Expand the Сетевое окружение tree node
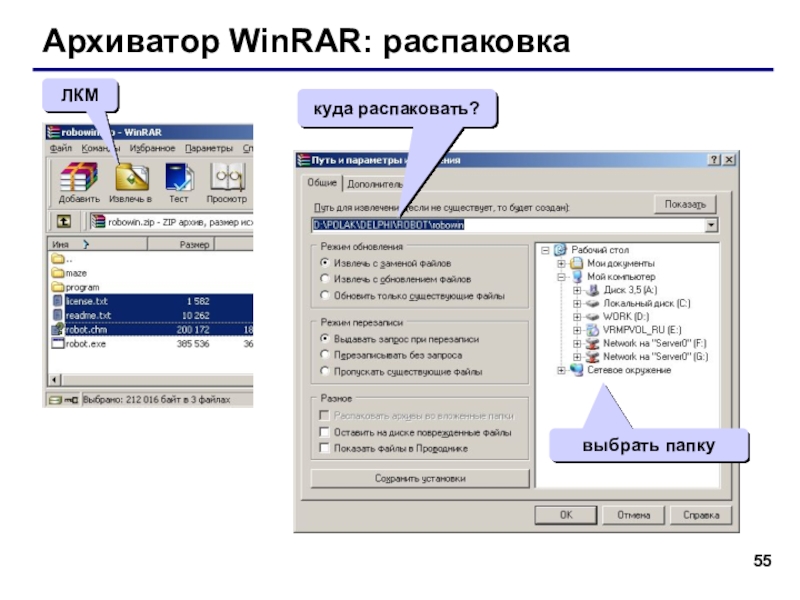800x600 pixels. [x=561, y=370]
